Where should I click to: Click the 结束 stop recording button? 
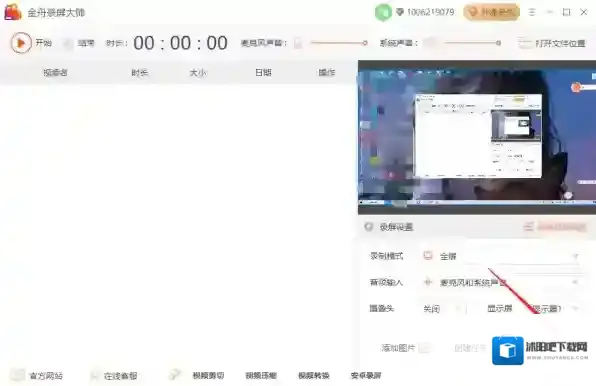(79, 43)
